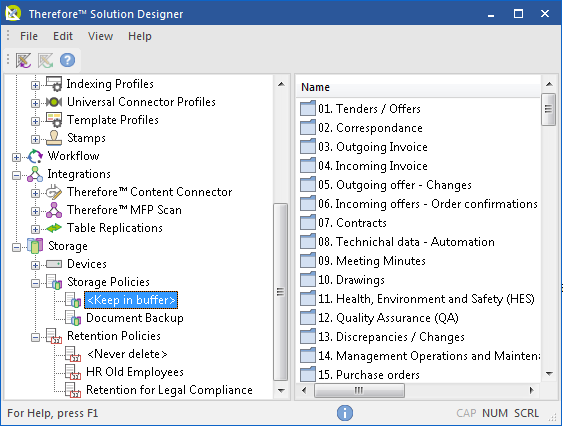Select 15. Purchase orders in the list
Viewport: 563px width, 427px height.
369,375
